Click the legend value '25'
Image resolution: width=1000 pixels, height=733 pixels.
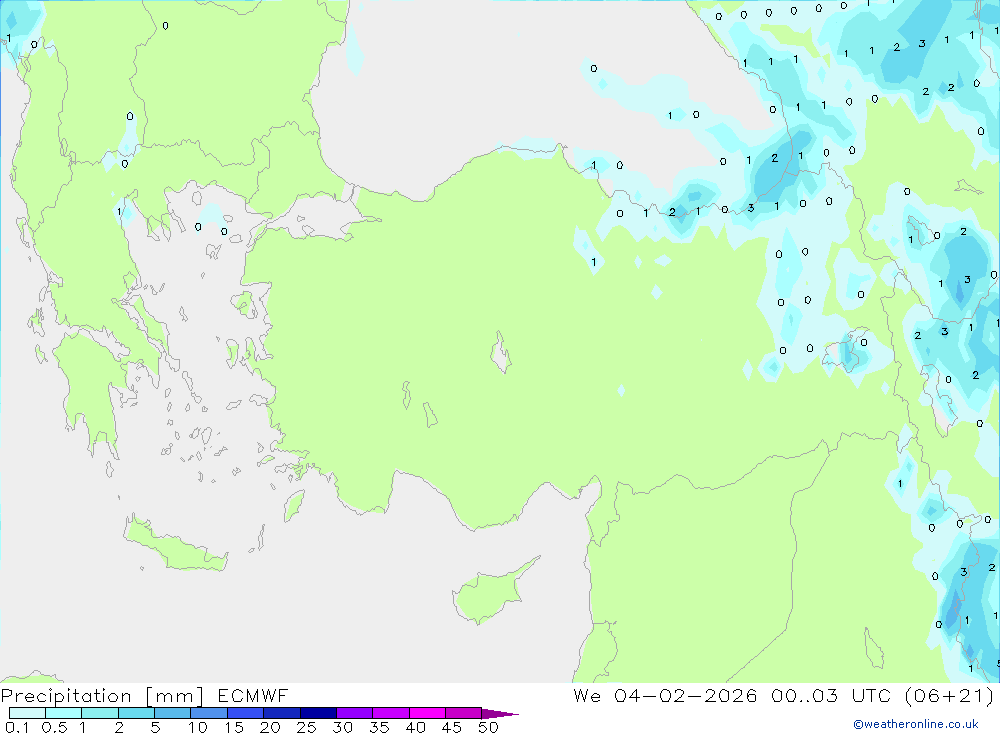(x=307, y=727)
